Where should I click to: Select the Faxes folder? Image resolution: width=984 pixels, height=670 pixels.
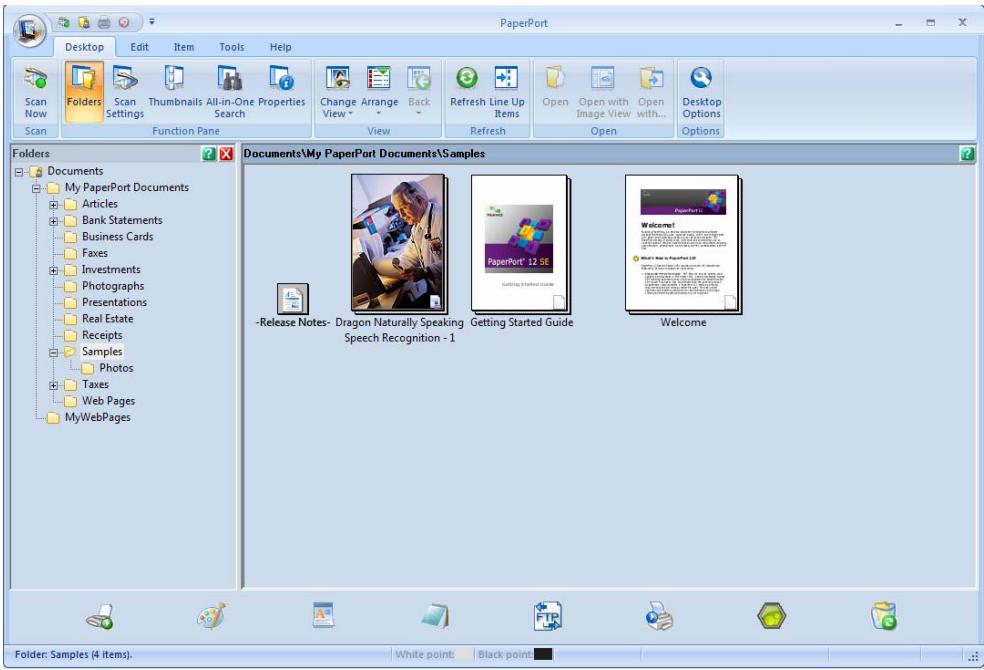(95, 253)
